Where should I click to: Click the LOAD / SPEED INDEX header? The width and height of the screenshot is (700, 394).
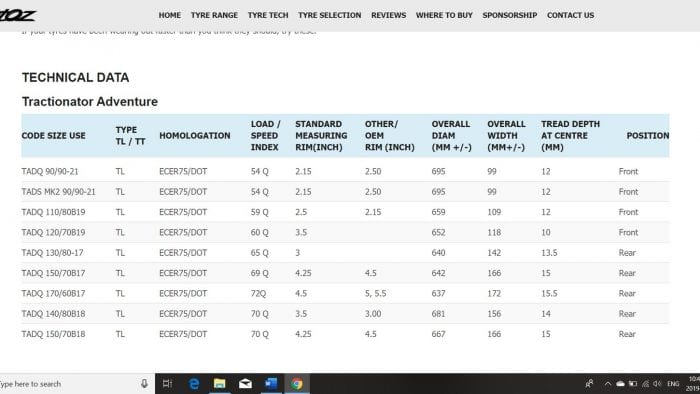coord(266,136)
